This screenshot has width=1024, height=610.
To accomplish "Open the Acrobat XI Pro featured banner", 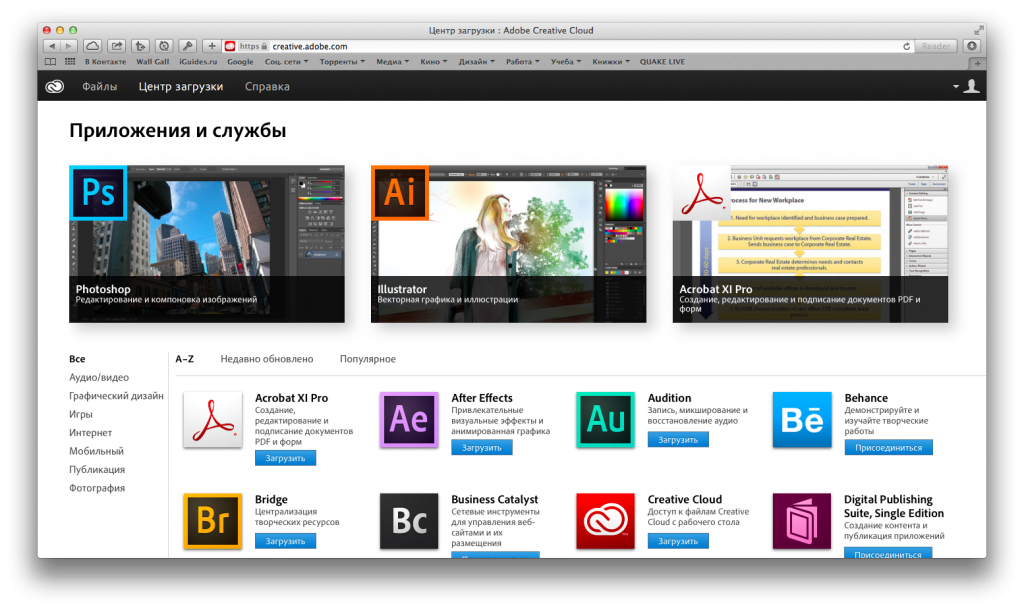I will (810, 244).
